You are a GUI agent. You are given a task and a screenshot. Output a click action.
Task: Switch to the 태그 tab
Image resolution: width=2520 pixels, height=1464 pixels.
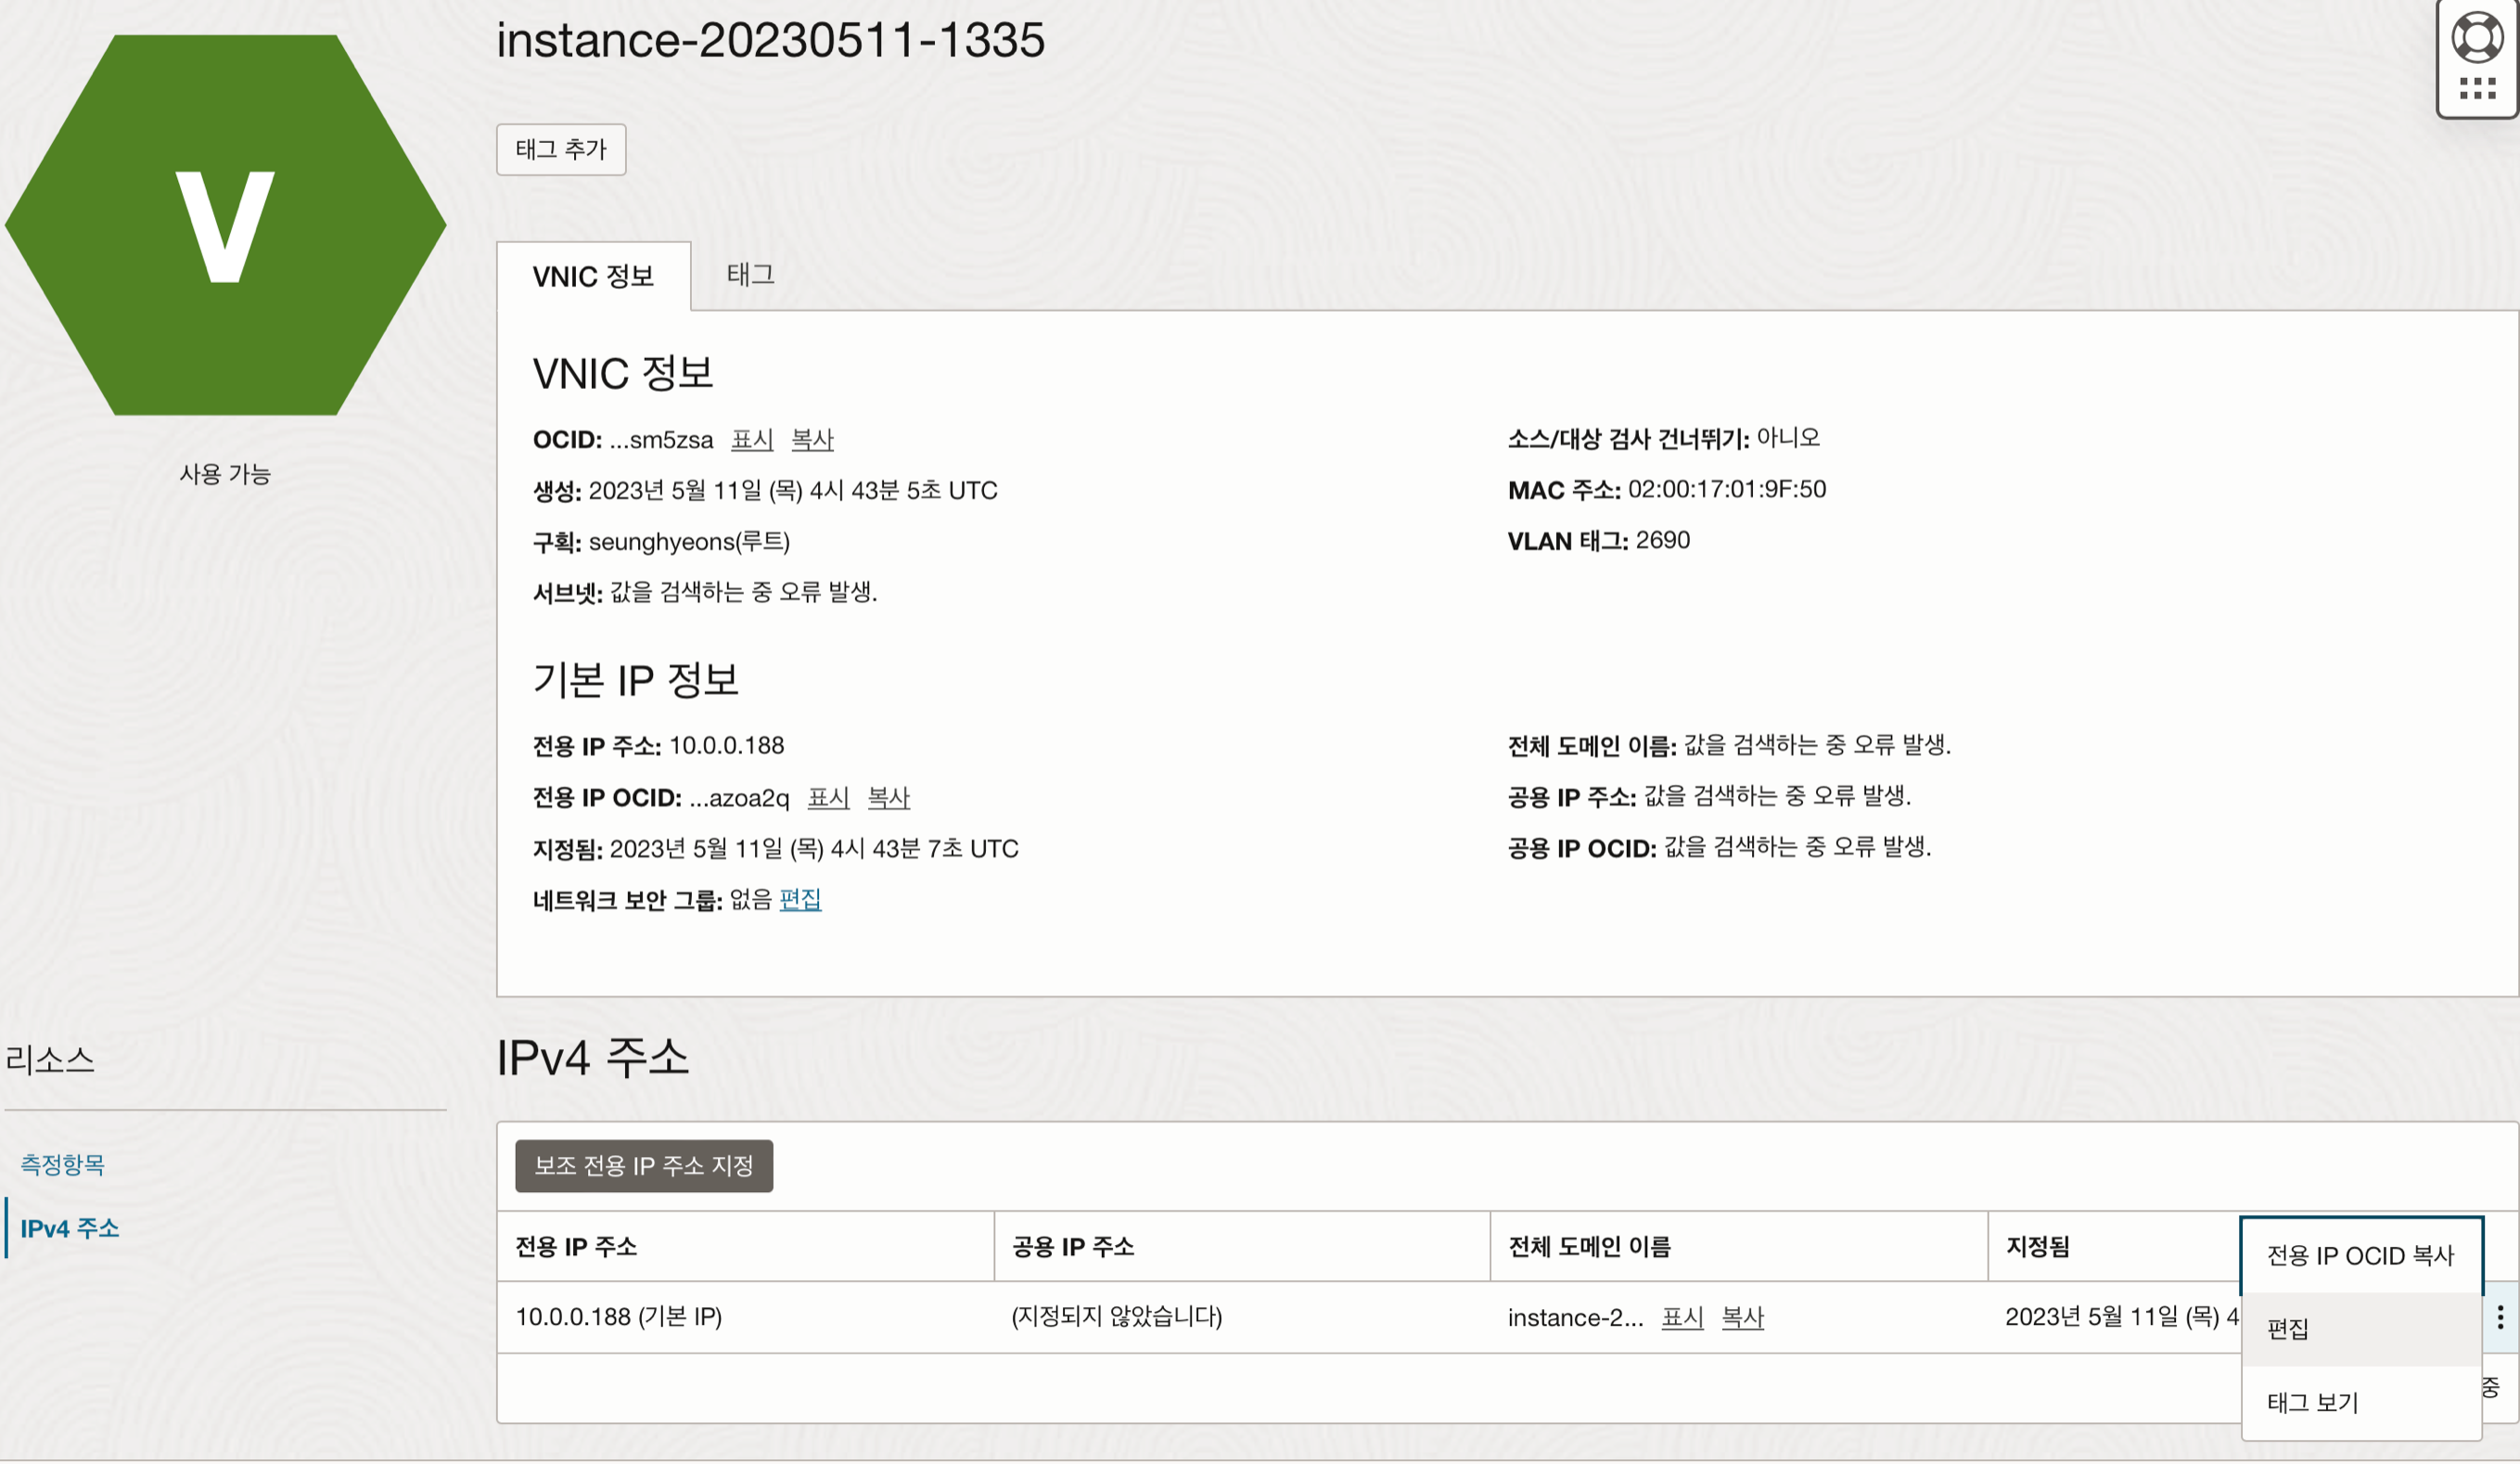750,274
